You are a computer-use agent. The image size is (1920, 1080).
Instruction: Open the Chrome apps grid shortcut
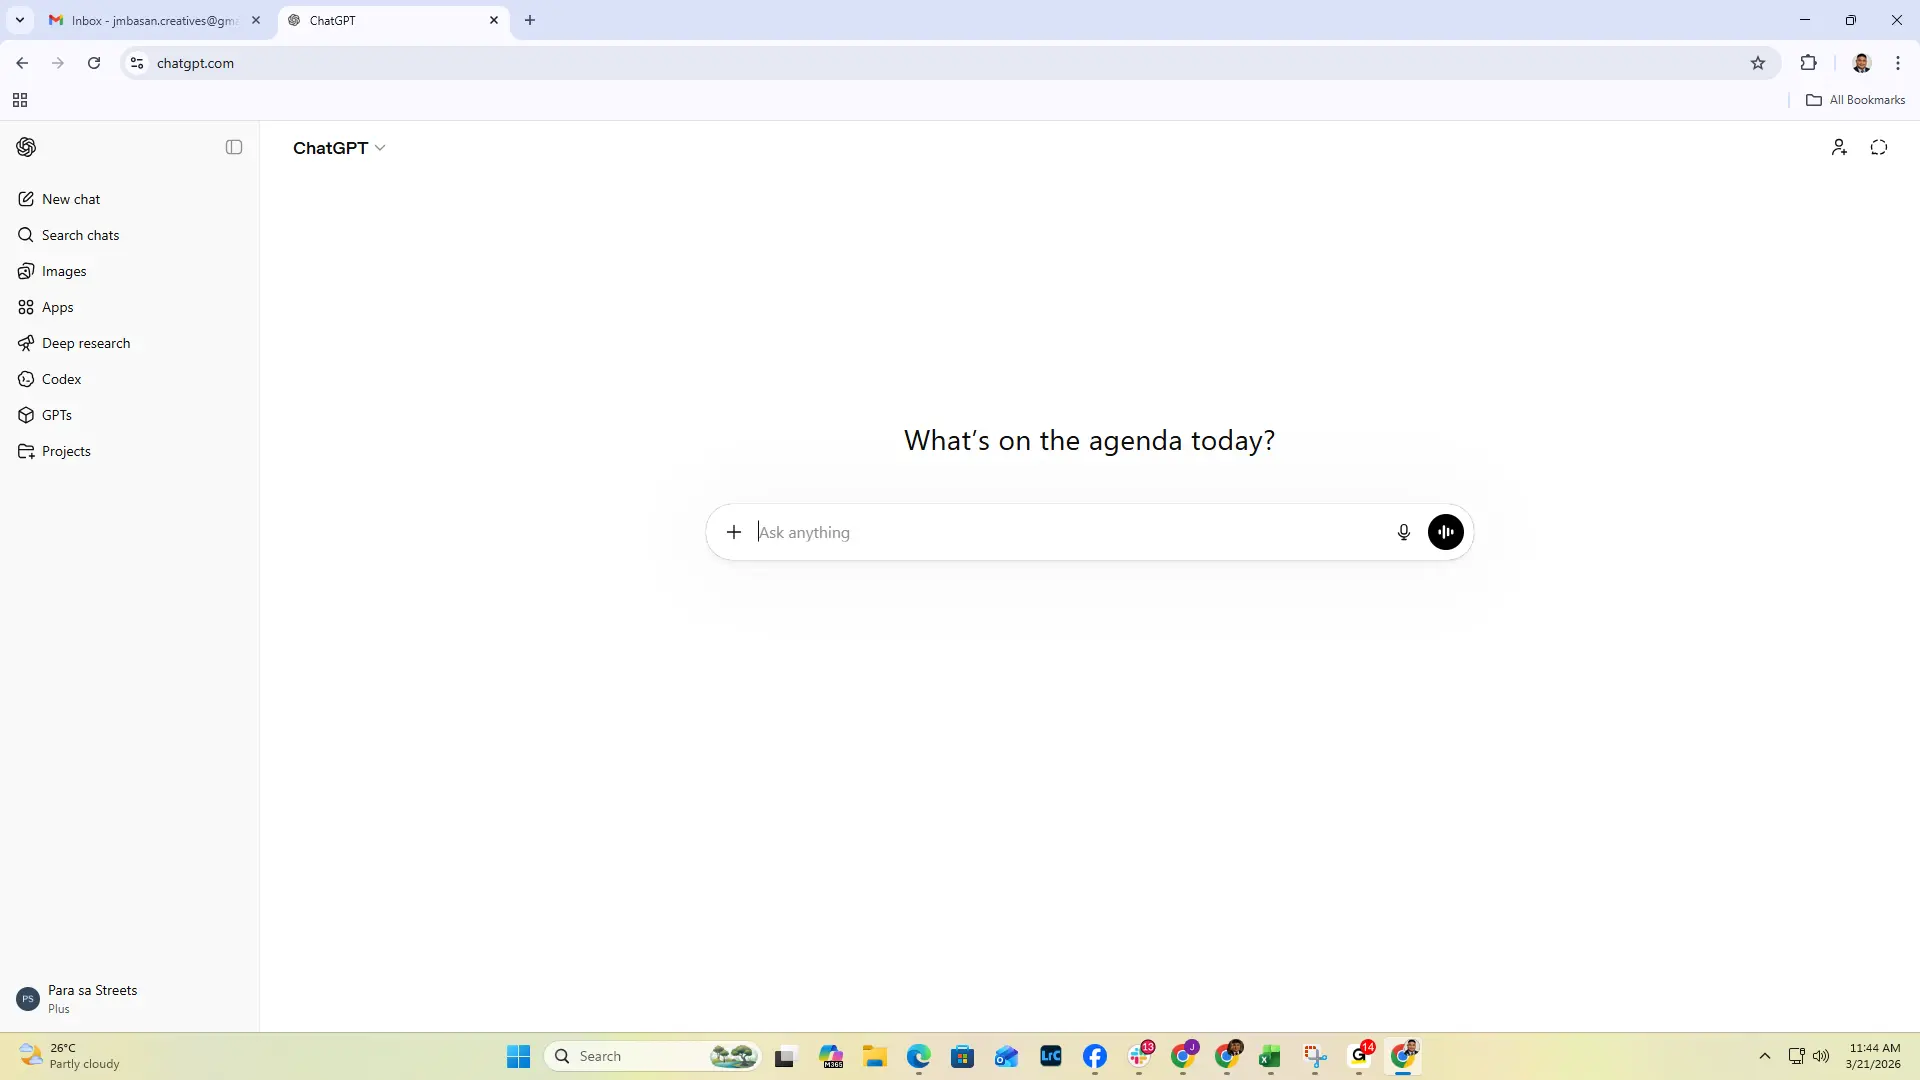tap(20, 100)
